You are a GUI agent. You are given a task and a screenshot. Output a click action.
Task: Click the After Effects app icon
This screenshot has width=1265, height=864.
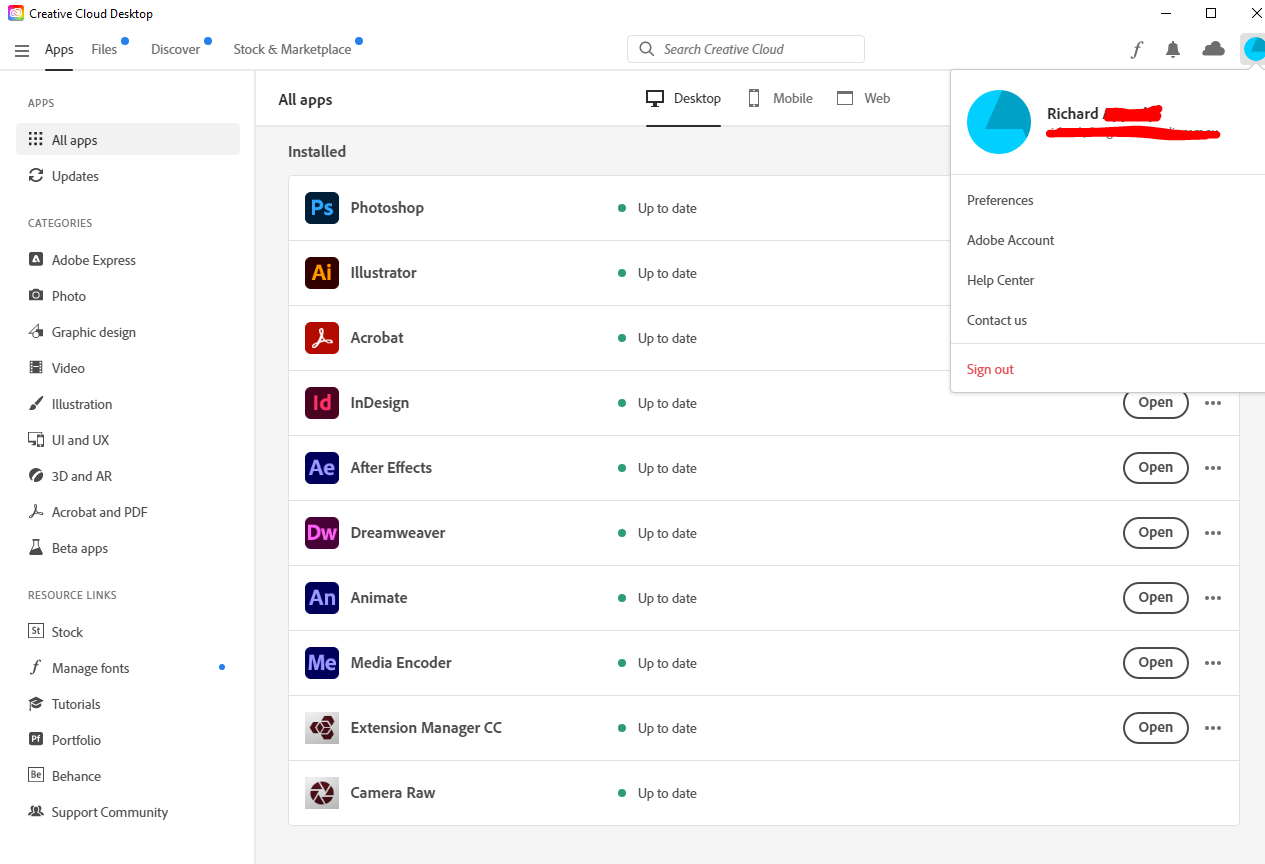[x=322, y=468]
